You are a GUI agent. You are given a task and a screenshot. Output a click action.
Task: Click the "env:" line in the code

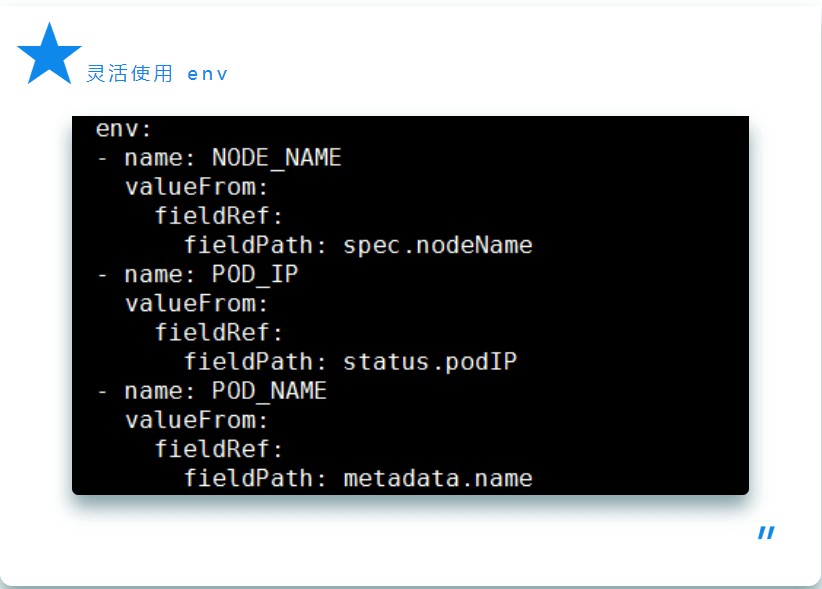124,129
